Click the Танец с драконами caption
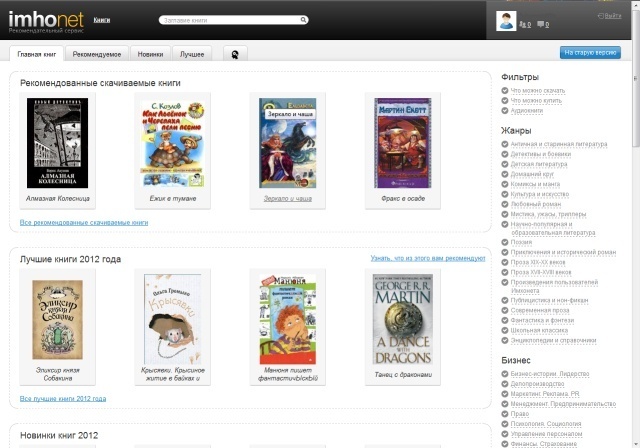 pos(403,375)
